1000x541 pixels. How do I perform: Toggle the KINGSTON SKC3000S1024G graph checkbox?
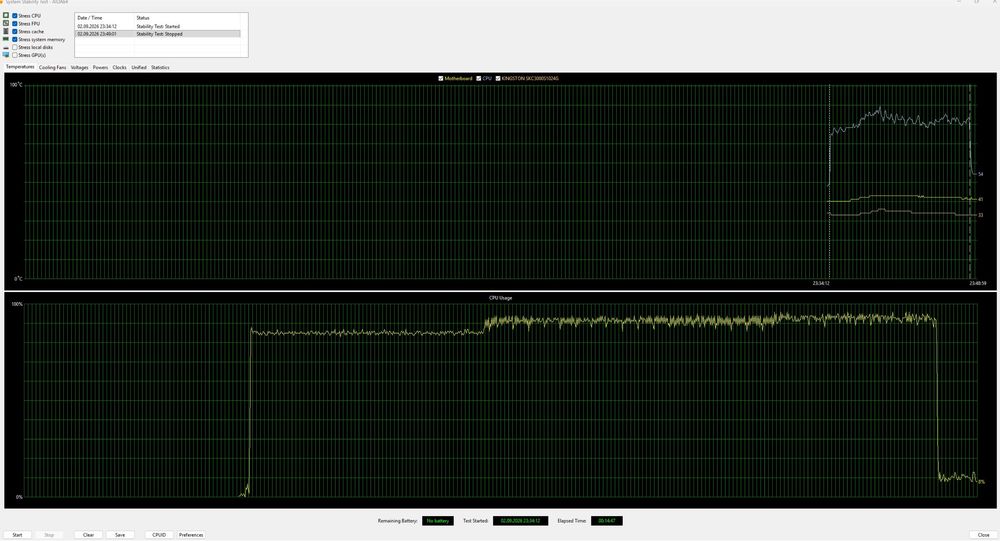click(498, 78)
